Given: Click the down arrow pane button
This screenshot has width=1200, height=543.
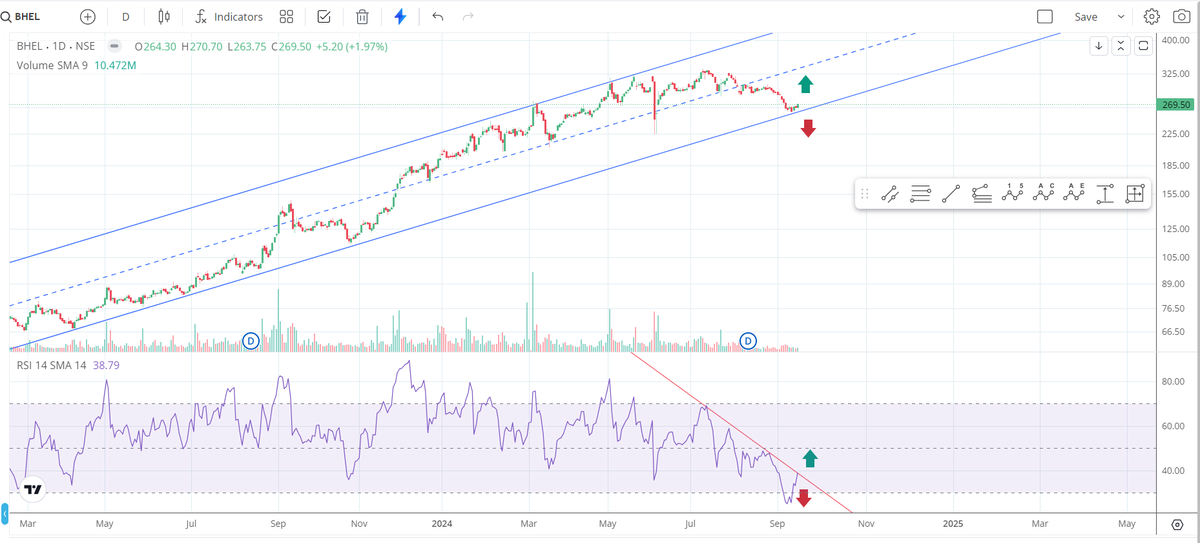Looking at the screenshot, I should click(x=1098, y=46).
